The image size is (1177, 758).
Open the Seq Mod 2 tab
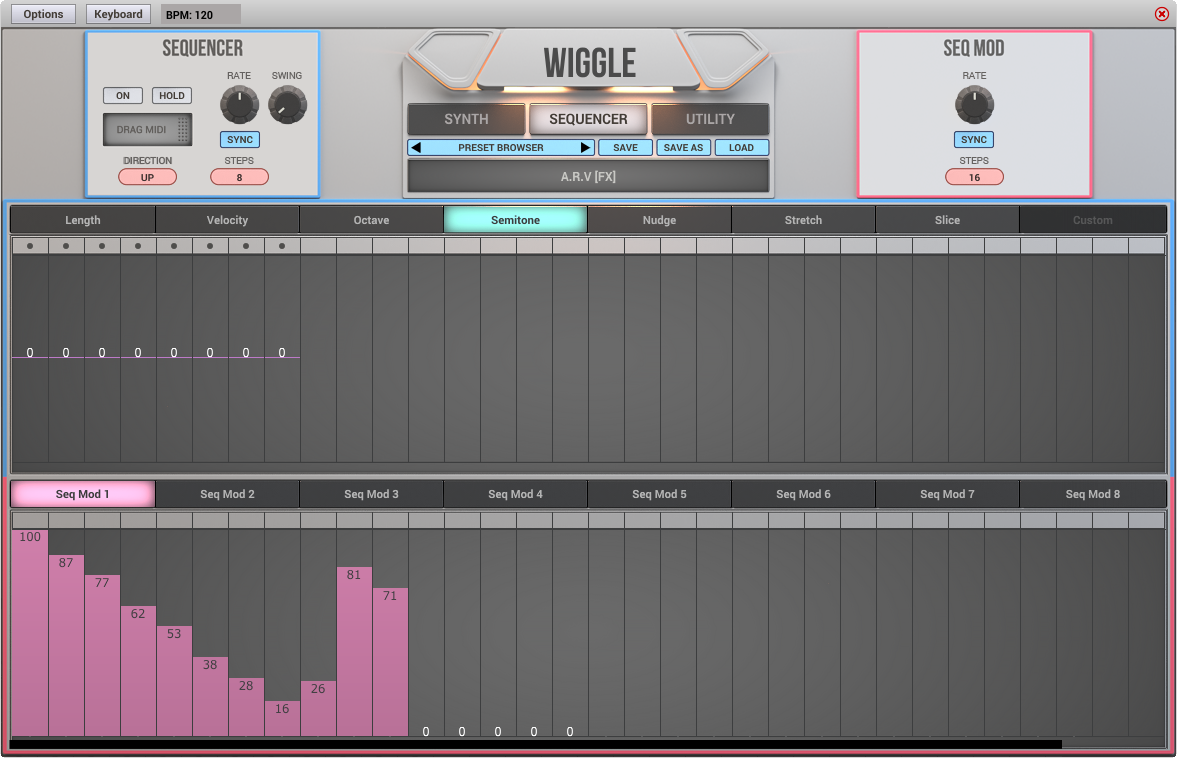coord(227,494)
